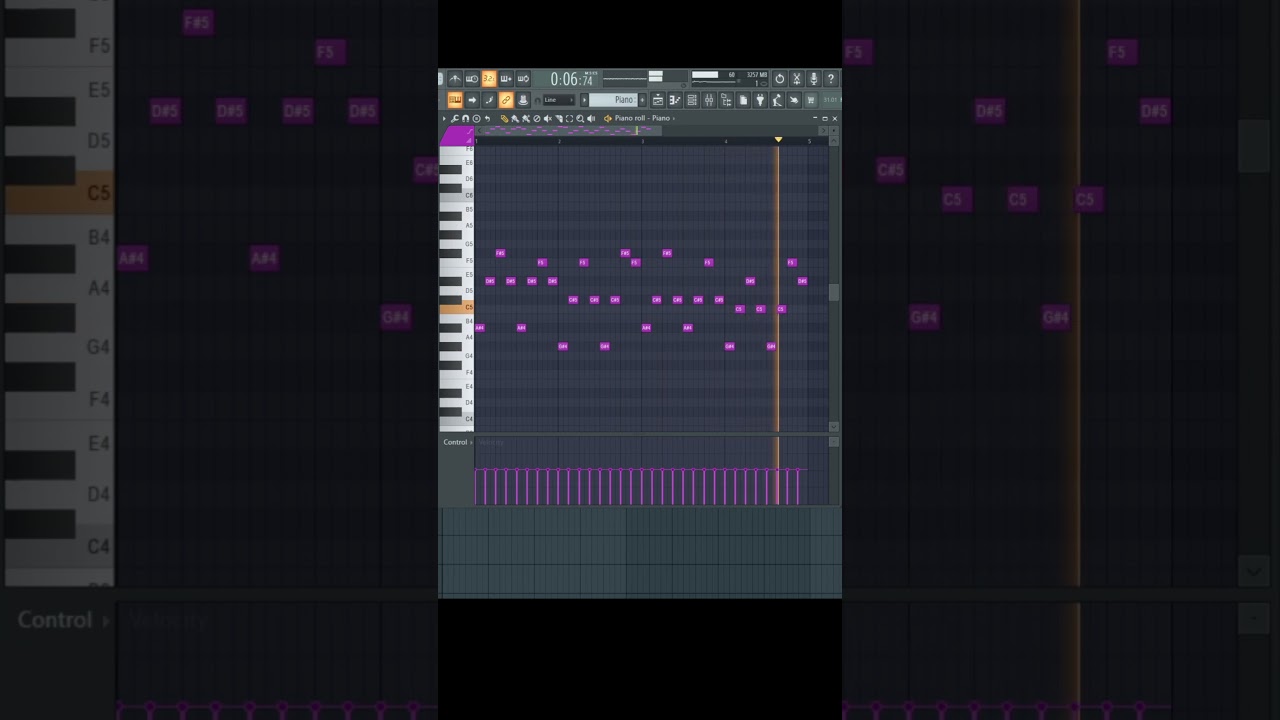Select the Delete tool

pos(537,118)
